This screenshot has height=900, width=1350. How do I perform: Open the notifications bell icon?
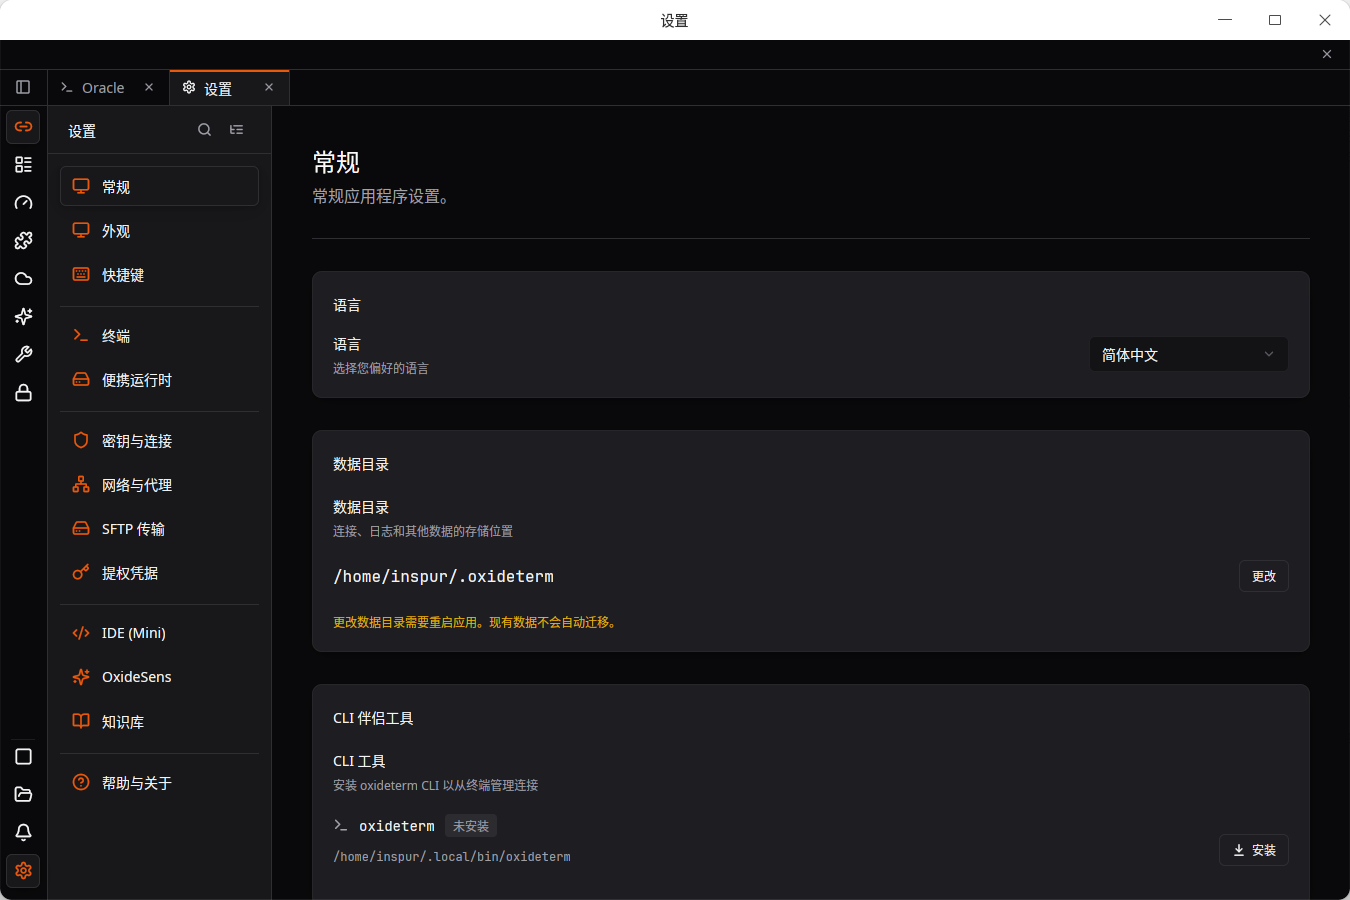pyautogui.click(x=23, y=832)
